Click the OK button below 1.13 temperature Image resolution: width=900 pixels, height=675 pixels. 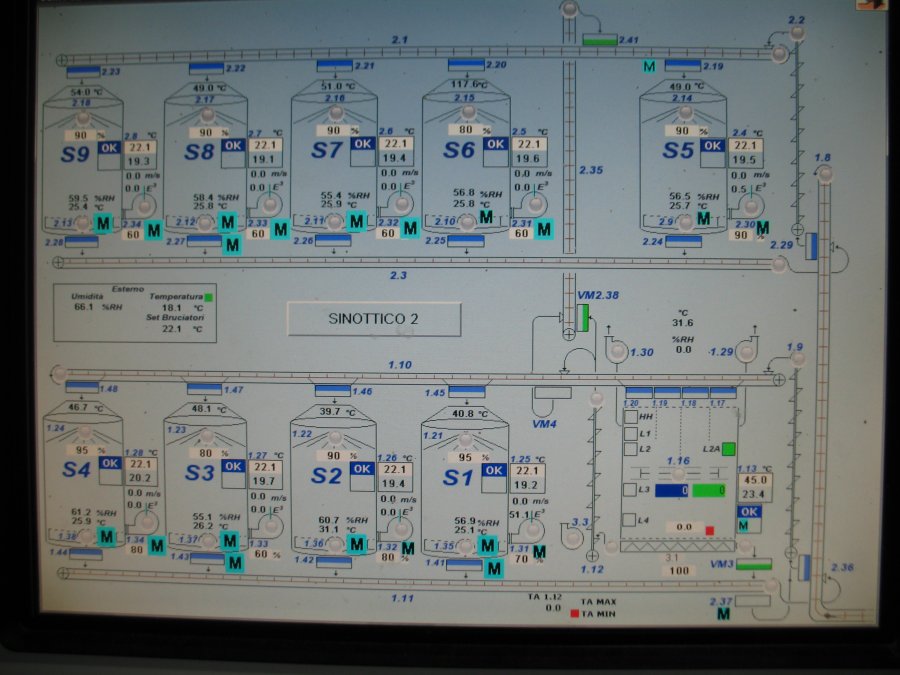[749, 511]
